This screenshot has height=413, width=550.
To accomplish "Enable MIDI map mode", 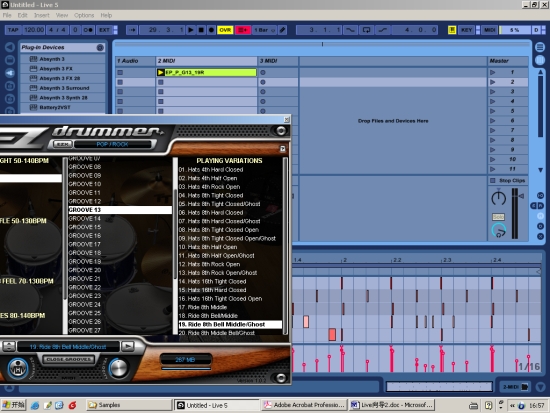I will (490, 30).
